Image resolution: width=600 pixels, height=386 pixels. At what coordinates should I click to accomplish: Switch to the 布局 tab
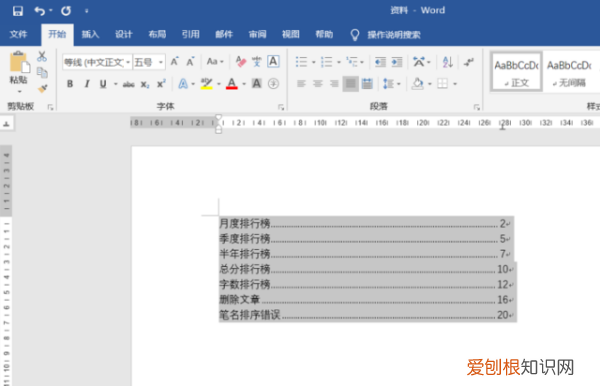[x=157, y=34]
